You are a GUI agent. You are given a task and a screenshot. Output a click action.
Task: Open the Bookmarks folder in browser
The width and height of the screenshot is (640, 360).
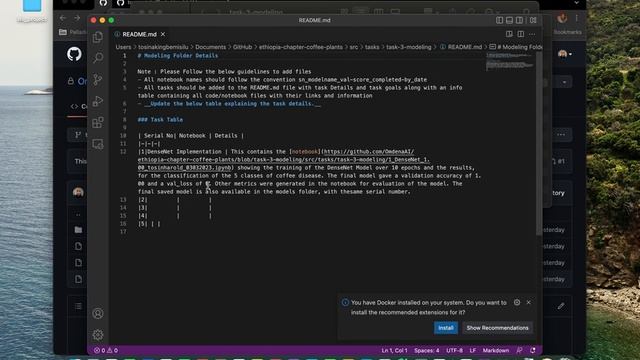coord(567,32)
